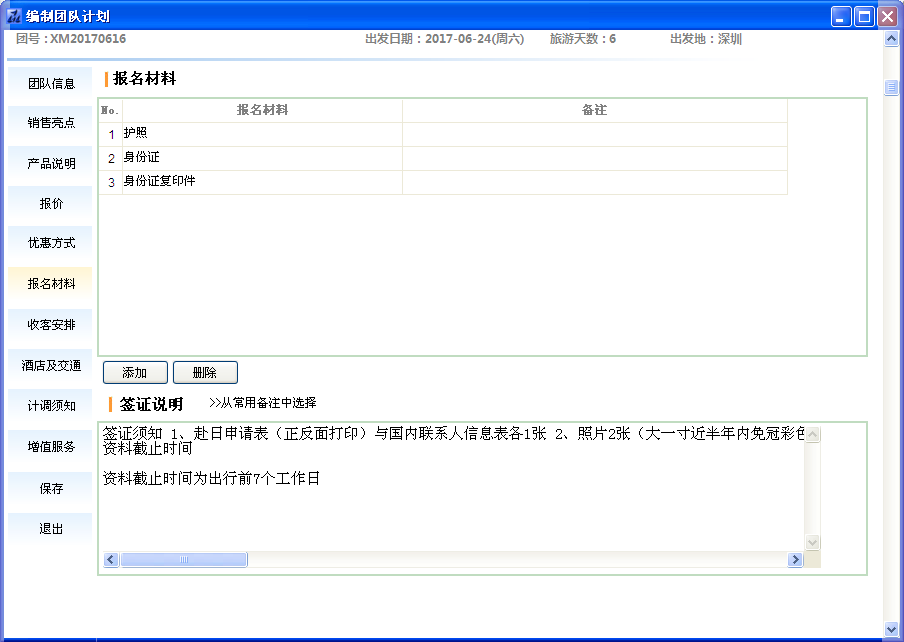
Task: Click the 出发地：深圳 text
Action: click(706, 39)
